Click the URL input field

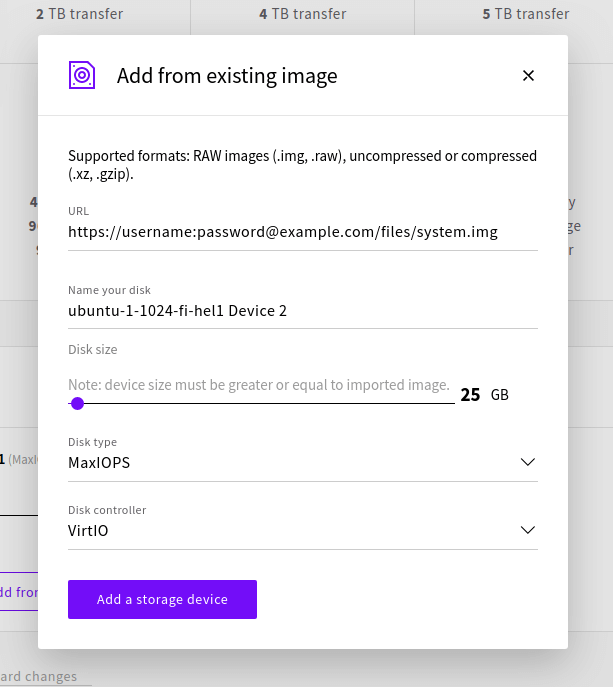pyautogui.click(x=302, y=232)
